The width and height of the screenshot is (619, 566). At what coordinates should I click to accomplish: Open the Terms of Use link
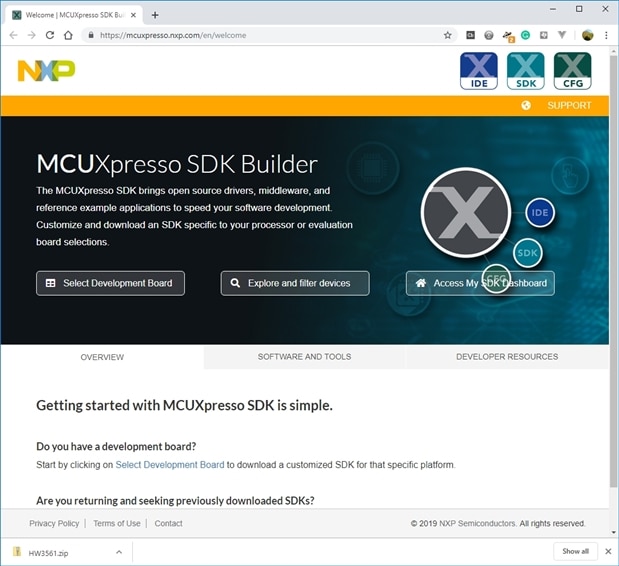pyautogui.click(x=117, y=523)
